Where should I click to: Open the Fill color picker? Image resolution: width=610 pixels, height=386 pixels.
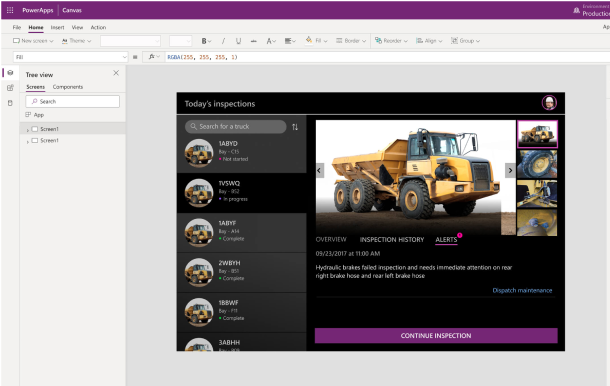click(x=316, y=40)
